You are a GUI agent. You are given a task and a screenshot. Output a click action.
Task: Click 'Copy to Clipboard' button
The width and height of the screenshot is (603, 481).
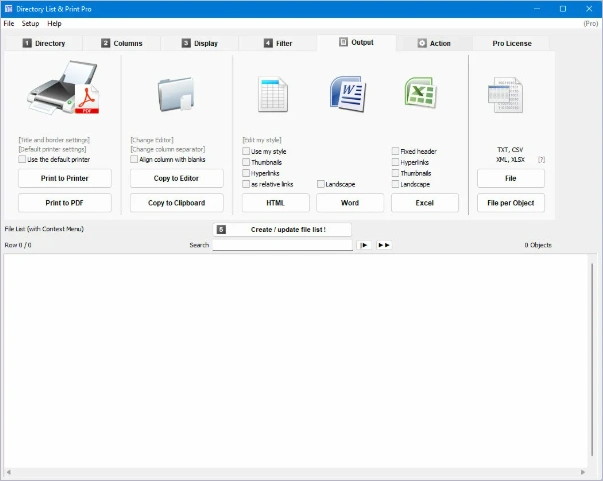177,203
